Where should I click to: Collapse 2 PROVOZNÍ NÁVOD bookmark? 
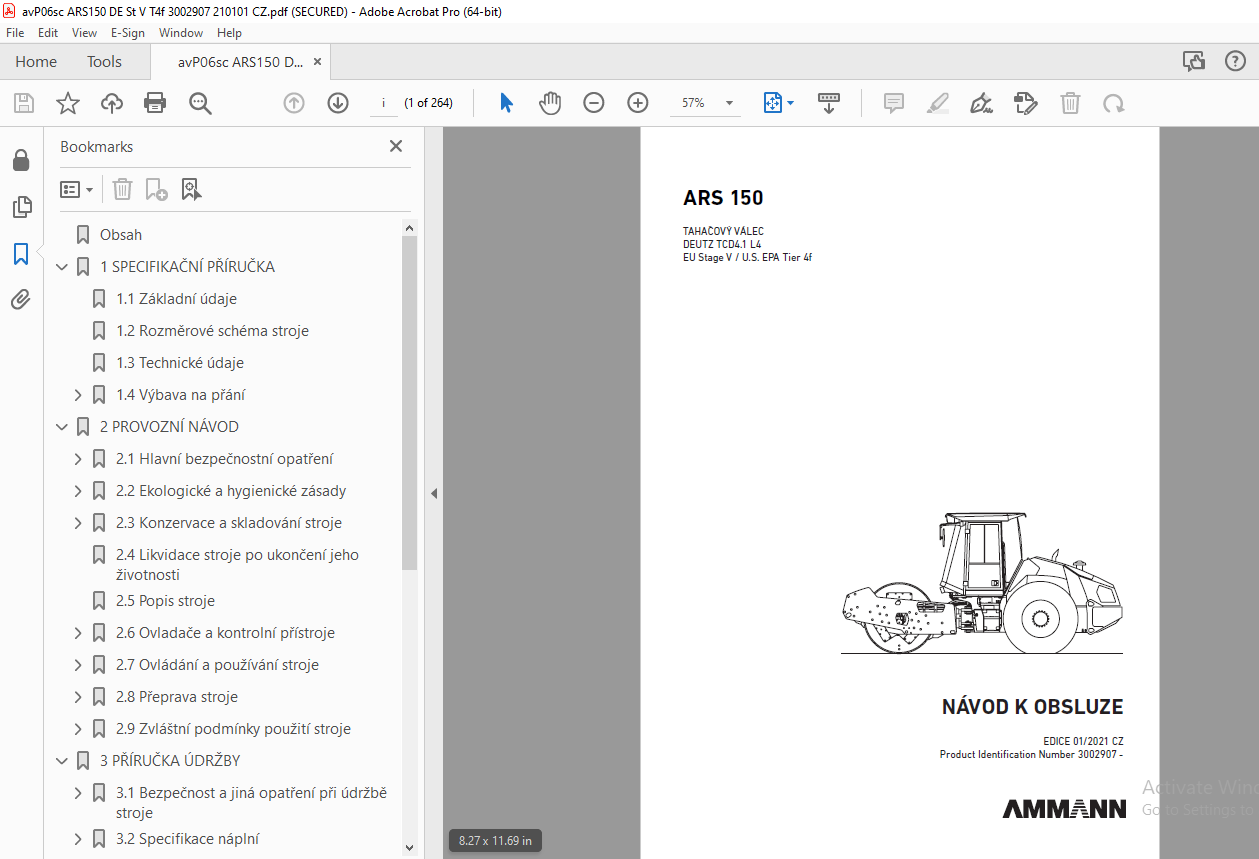tap(62, 427)
